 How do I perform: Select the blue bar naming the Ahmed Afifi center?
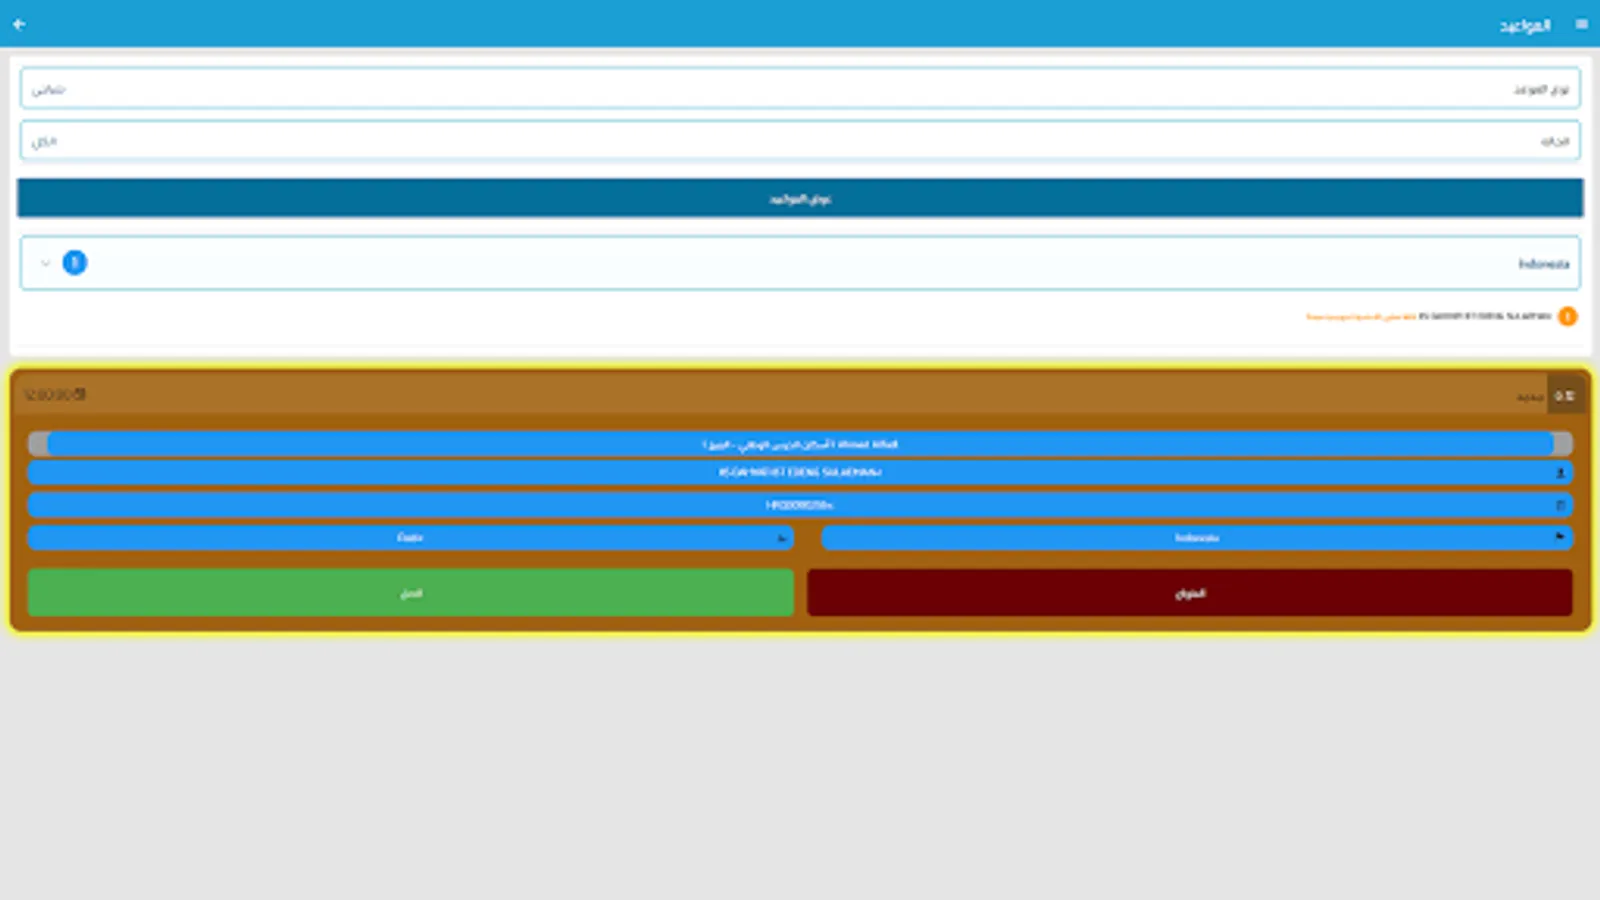coord(800,444)
